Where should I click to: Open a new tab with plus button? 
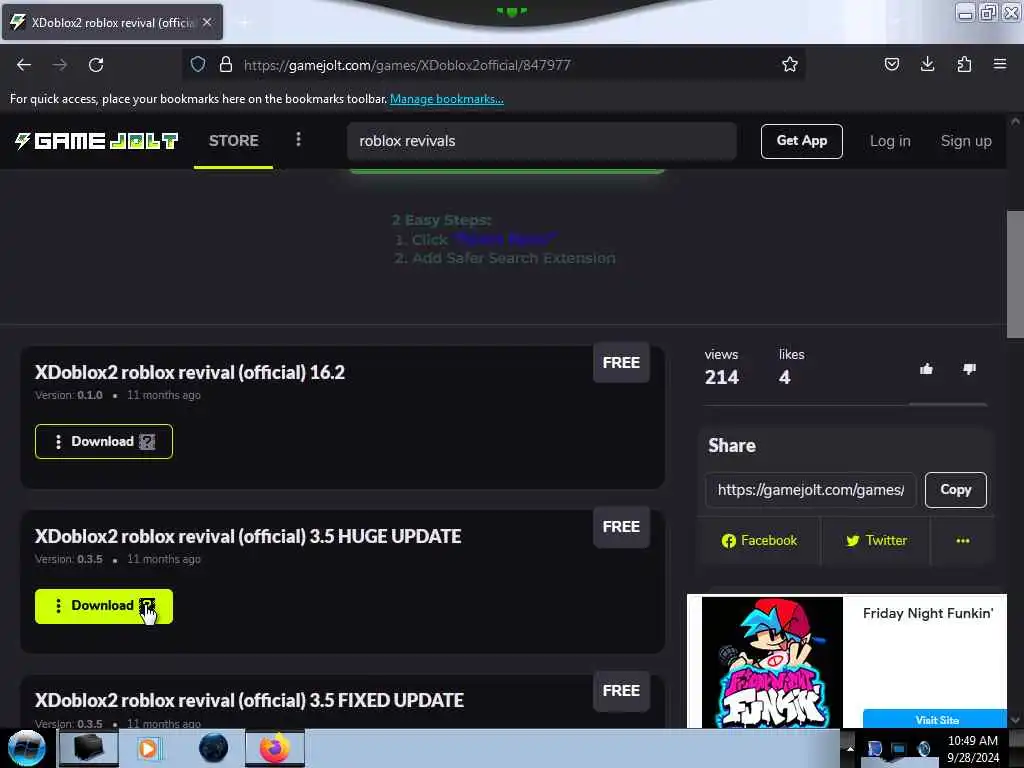pyautogui.click(x=244, y=22)
